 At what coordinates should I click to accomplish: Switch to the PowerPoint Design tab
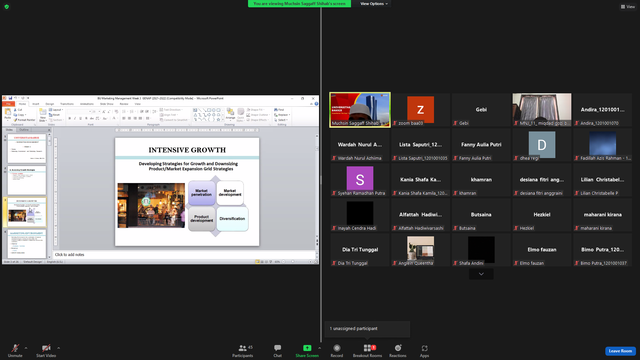pos(49,104)
